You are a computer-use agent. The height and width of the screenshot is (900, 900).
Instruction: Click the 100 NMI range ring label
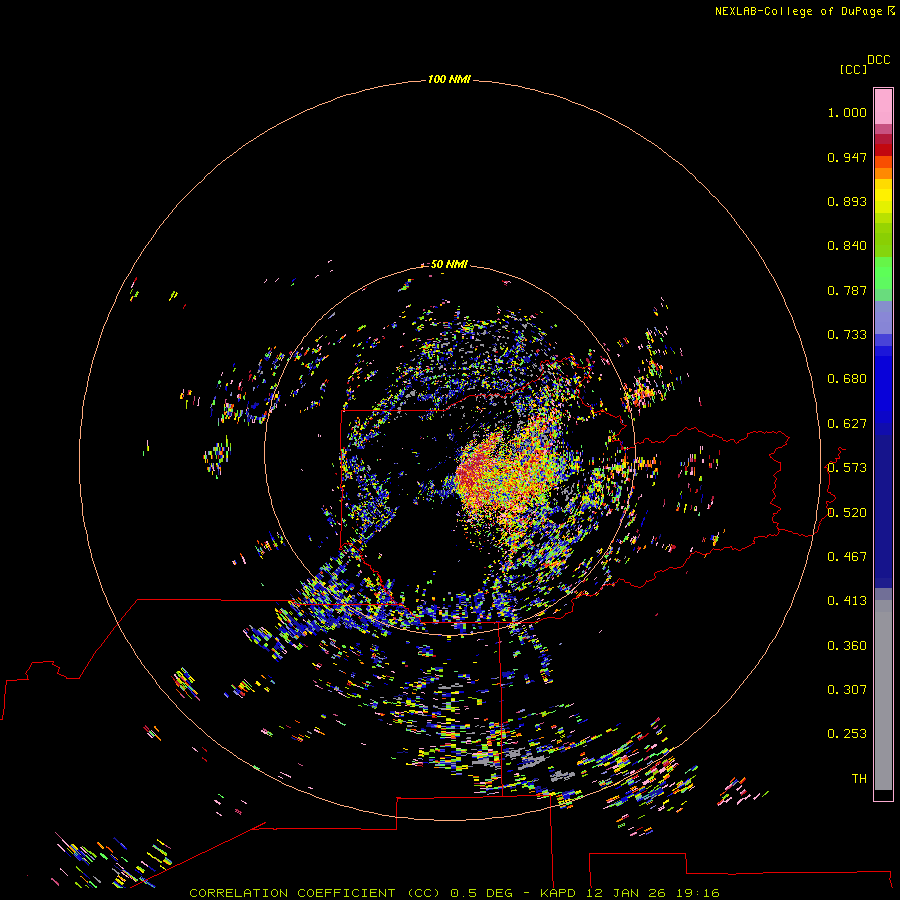(x=449, y=79)
